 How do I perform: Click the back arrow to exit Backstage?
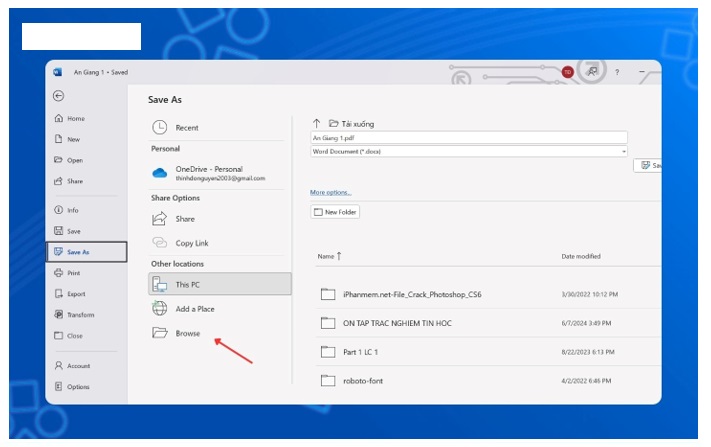58,96
